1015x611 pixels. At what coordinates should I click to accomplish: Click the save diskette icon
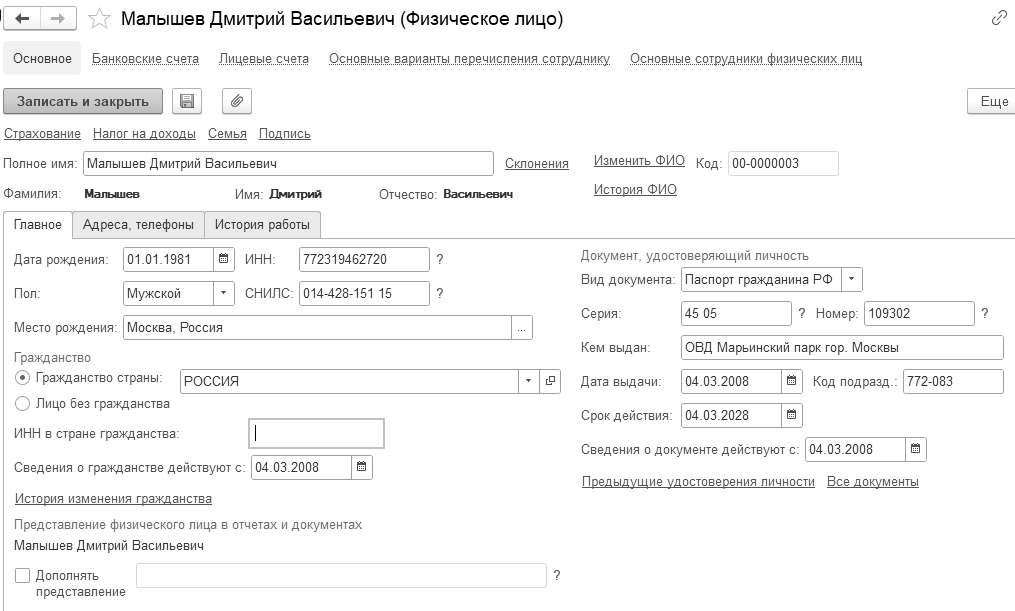click(x=187, y=101)
